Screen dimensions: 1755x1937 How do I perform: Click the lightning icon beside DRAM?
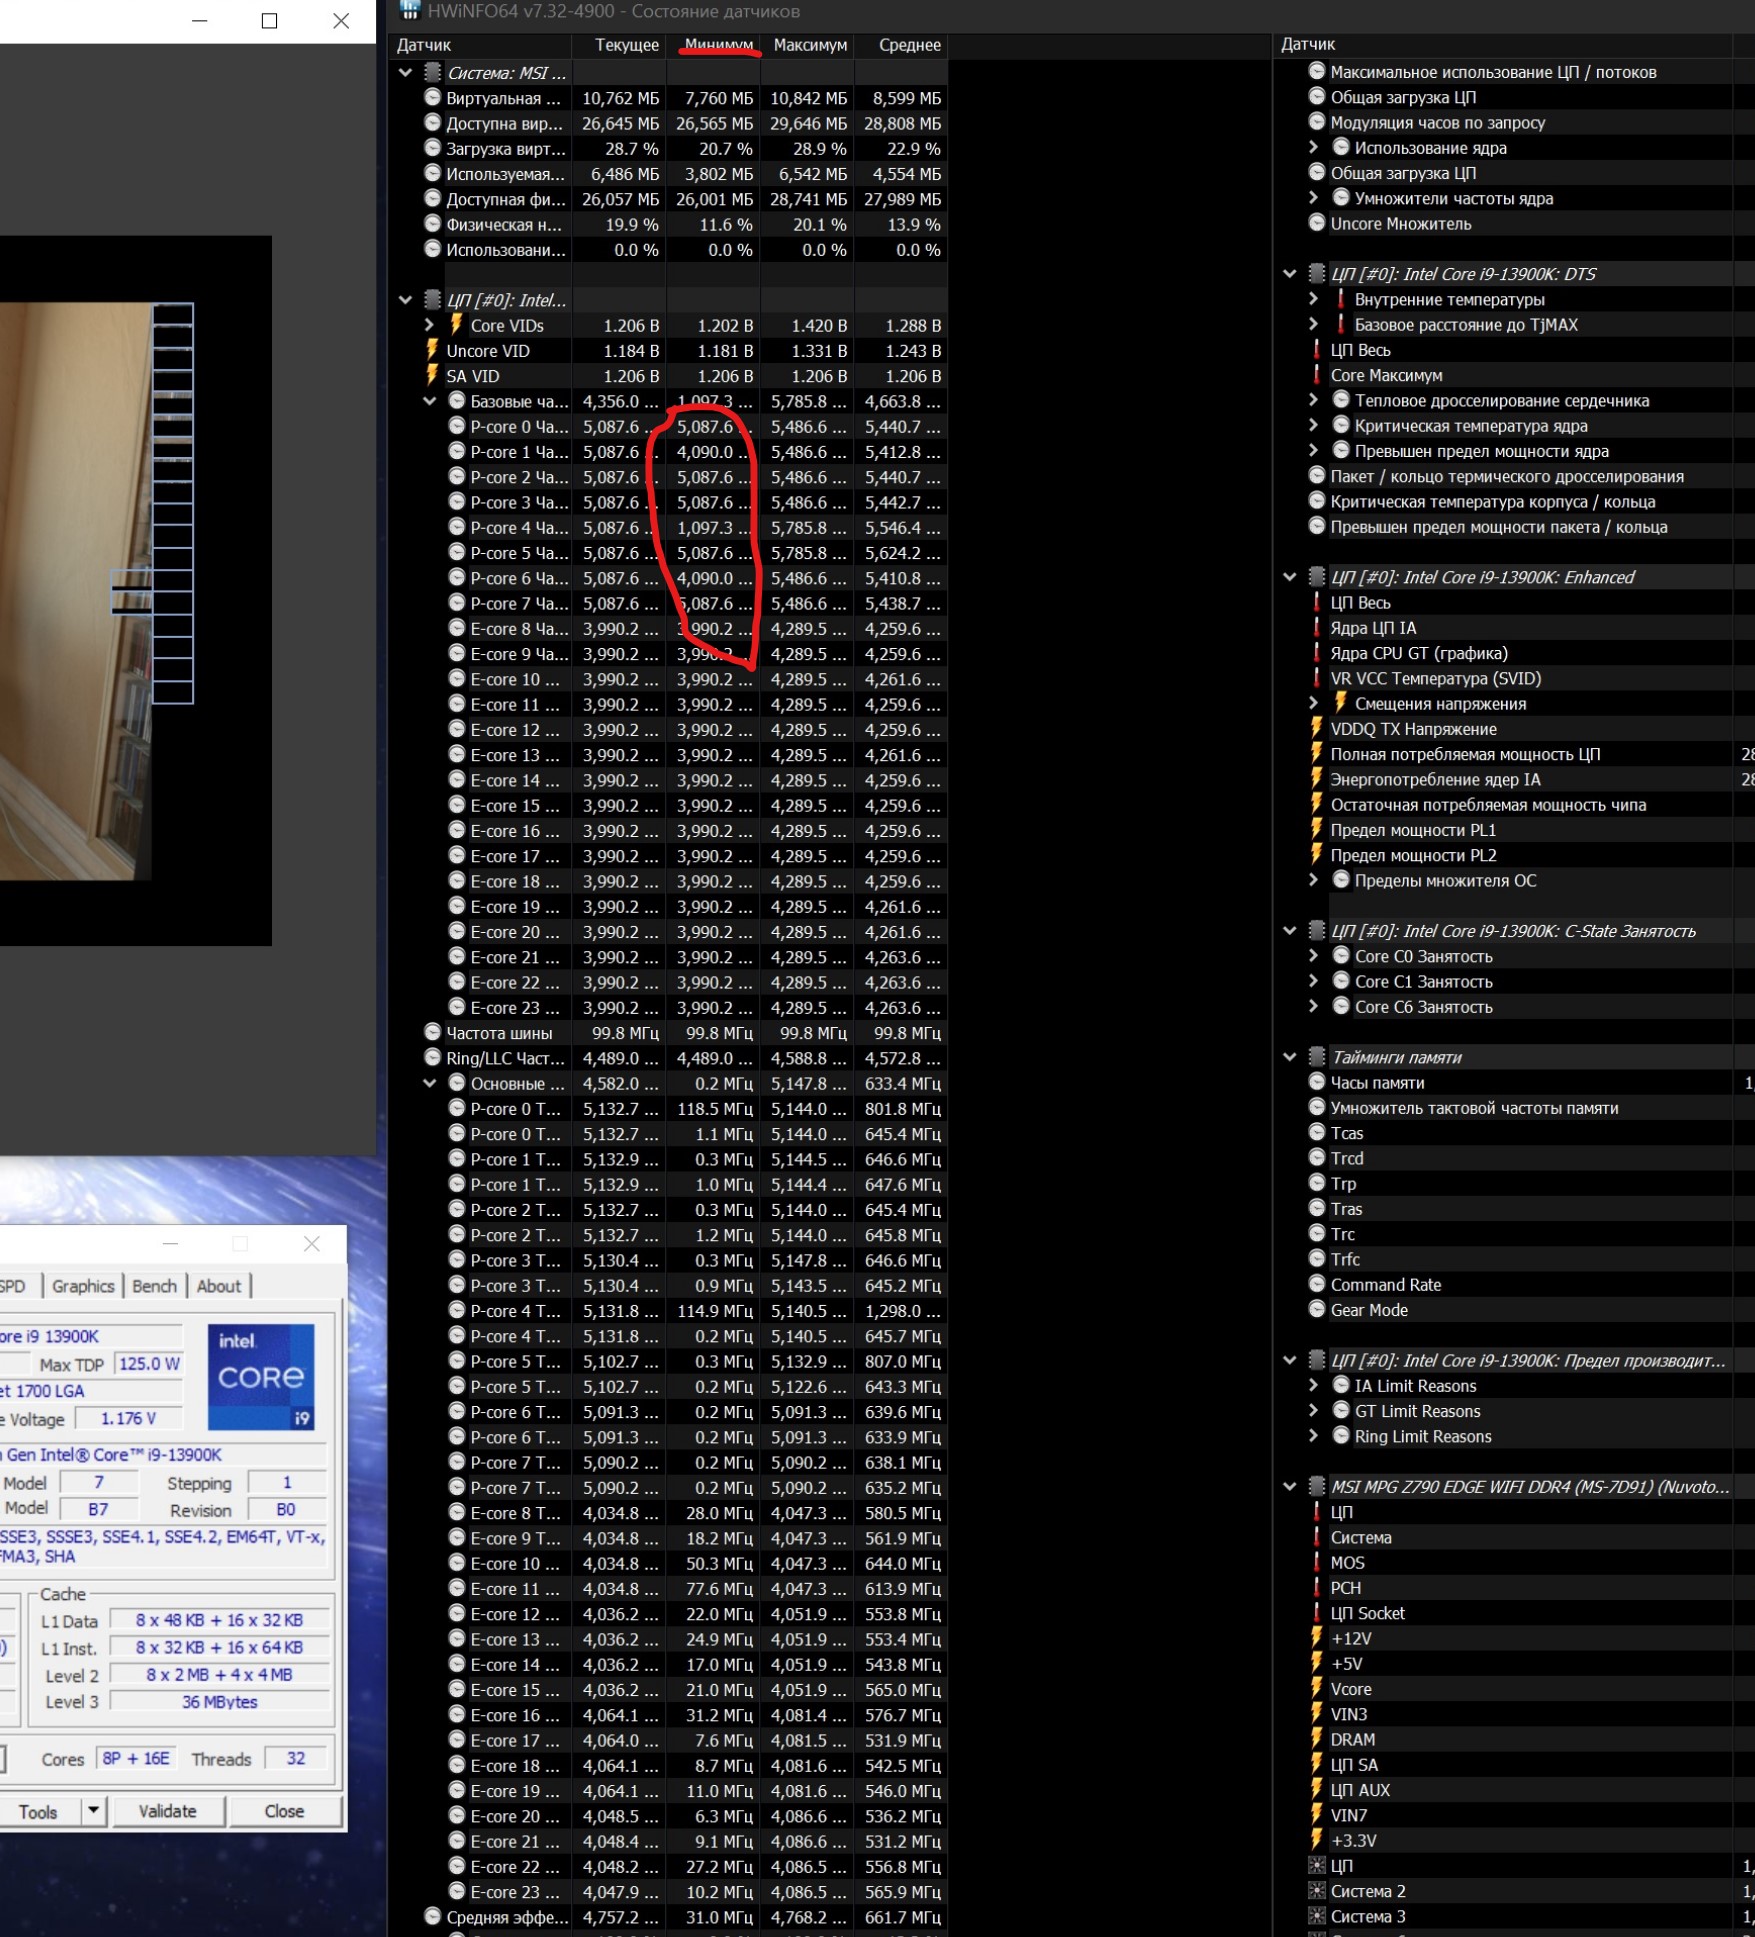tap(1317, 1739)
